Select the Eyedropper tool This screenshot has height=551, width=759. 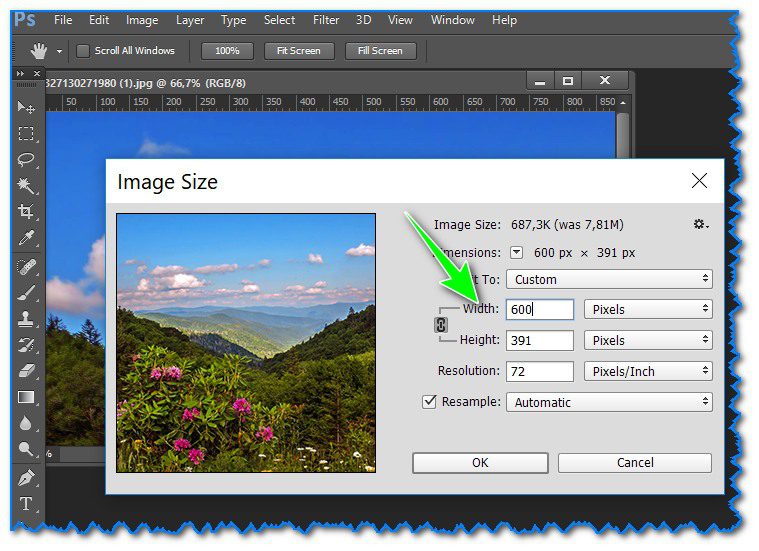coord(26,238)
